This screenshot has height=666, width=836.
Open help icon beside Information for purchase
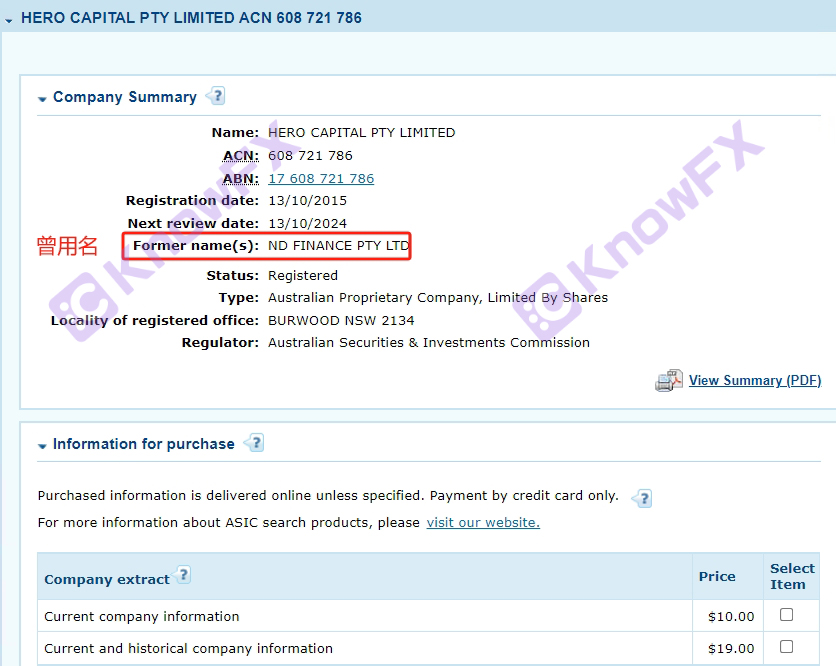point(254,443)
